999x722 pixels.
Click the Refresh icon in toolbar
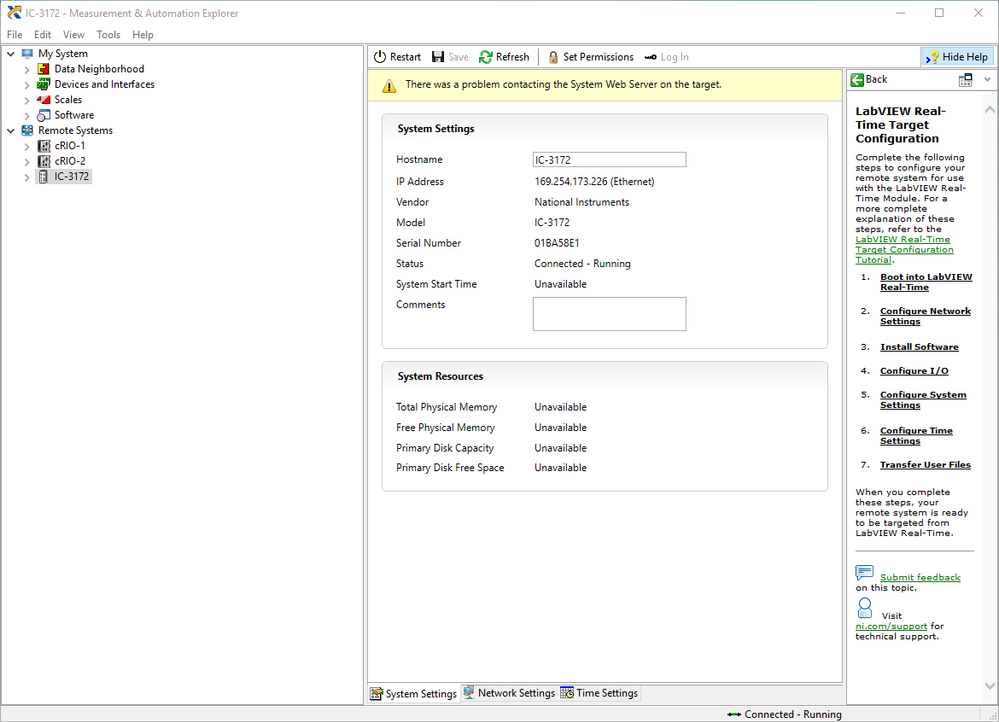pyautogui.click(x=486, y=57)
